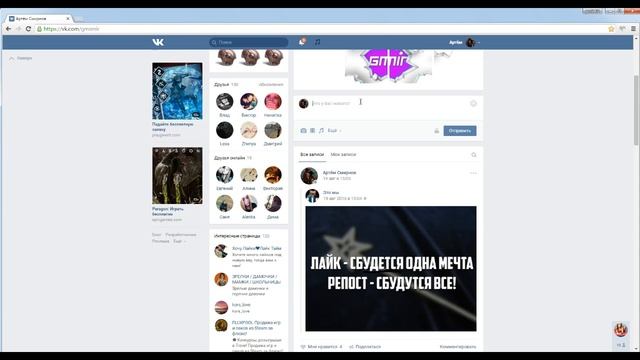Image resolution: width=640 pixels, height=360 pixels.
Task: Click the page vertical scrollbar thumb
Action: tap(636, 110)
